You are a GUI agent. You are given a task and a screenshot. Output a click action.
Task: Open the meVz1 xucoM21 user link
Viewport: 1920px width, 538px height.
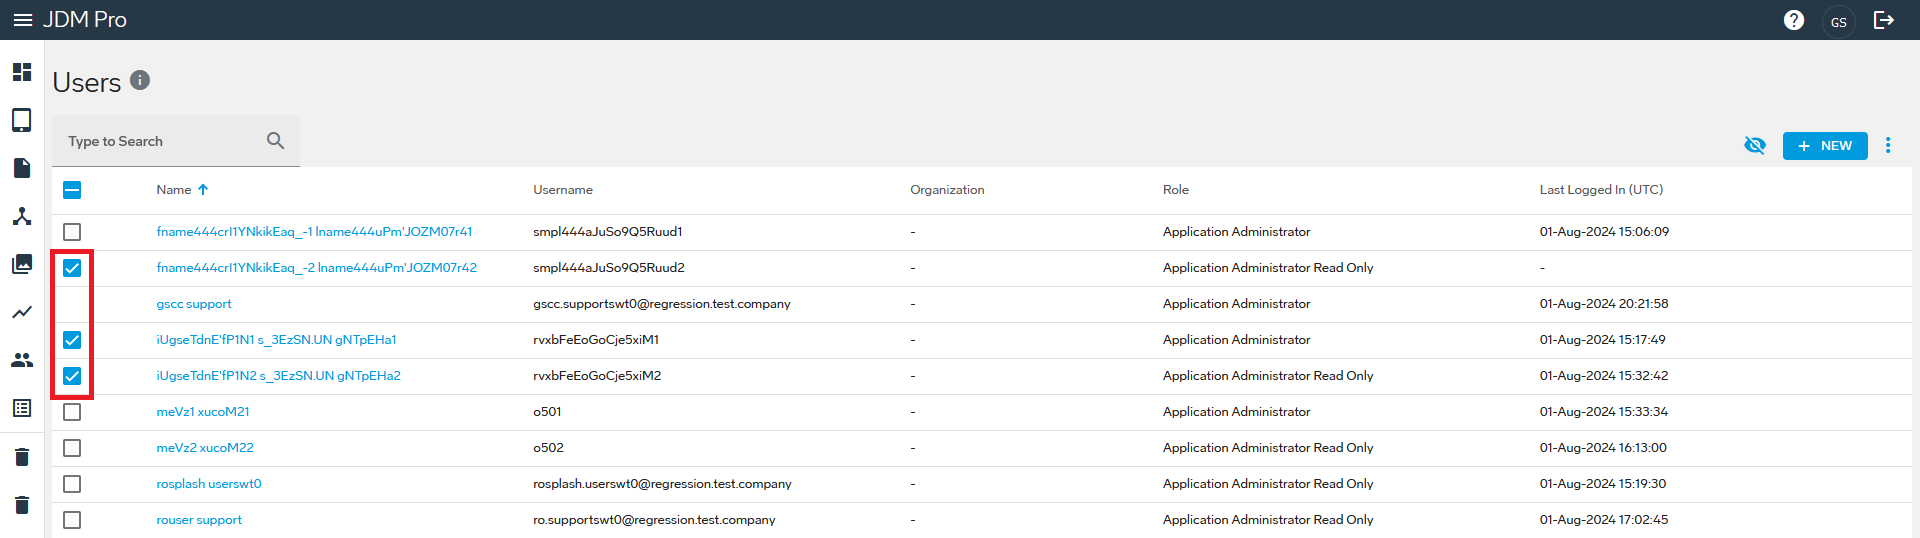[x=203, y=412]
